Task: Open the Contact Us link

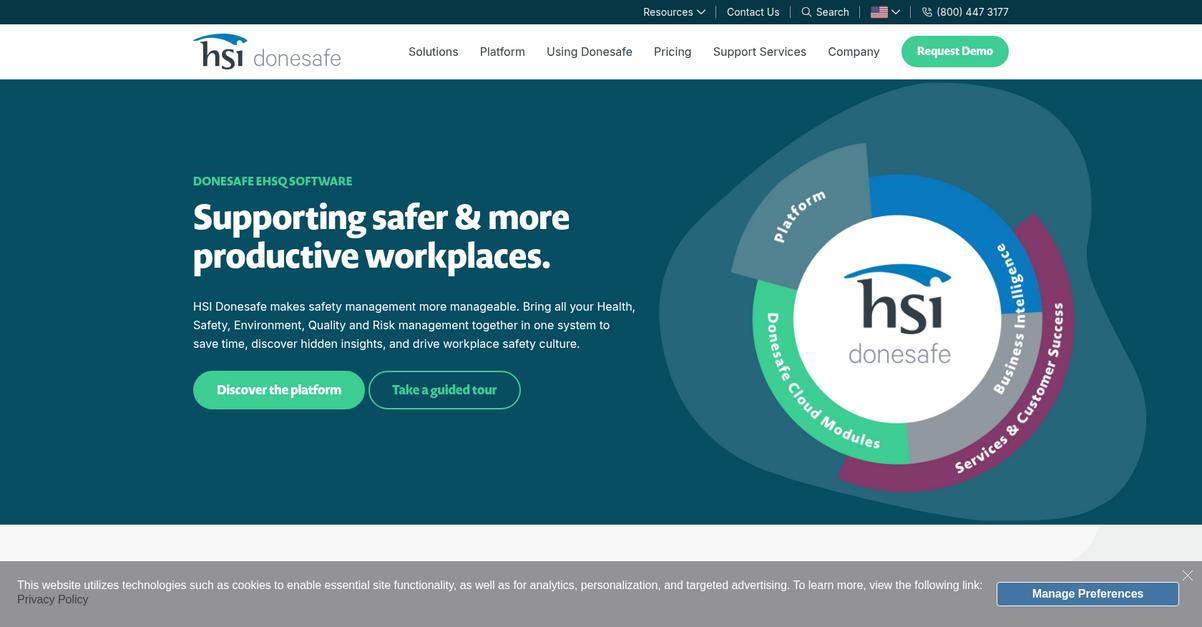Action: point(753,12)
